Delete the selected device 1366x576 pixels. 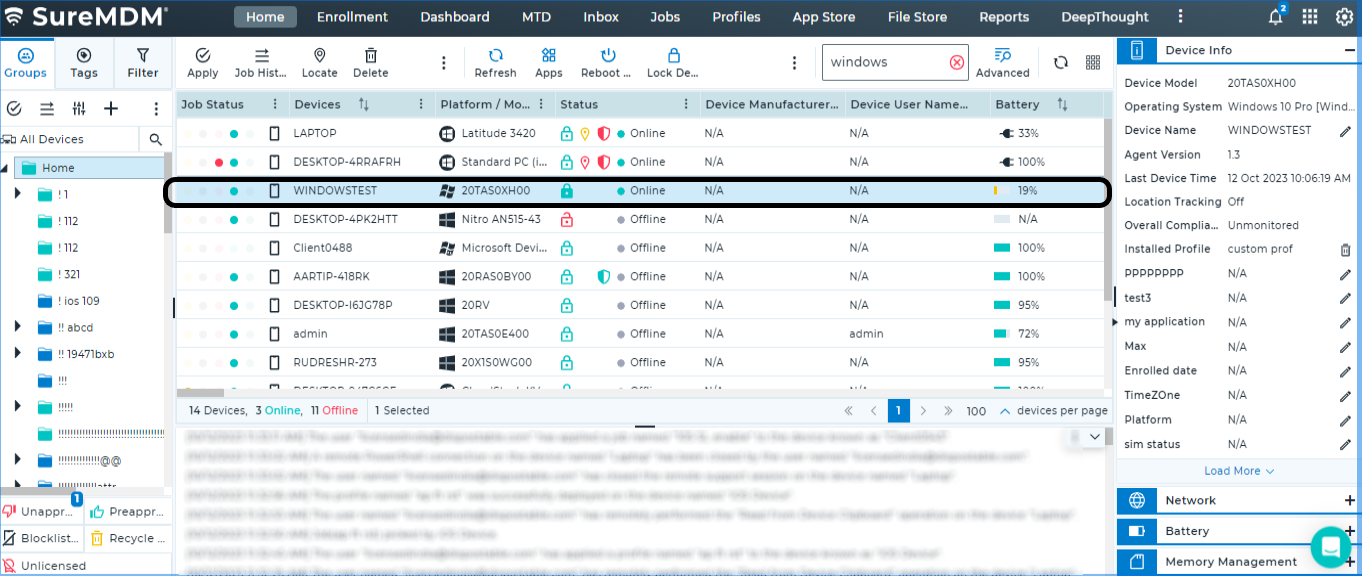tap(371, 62)
